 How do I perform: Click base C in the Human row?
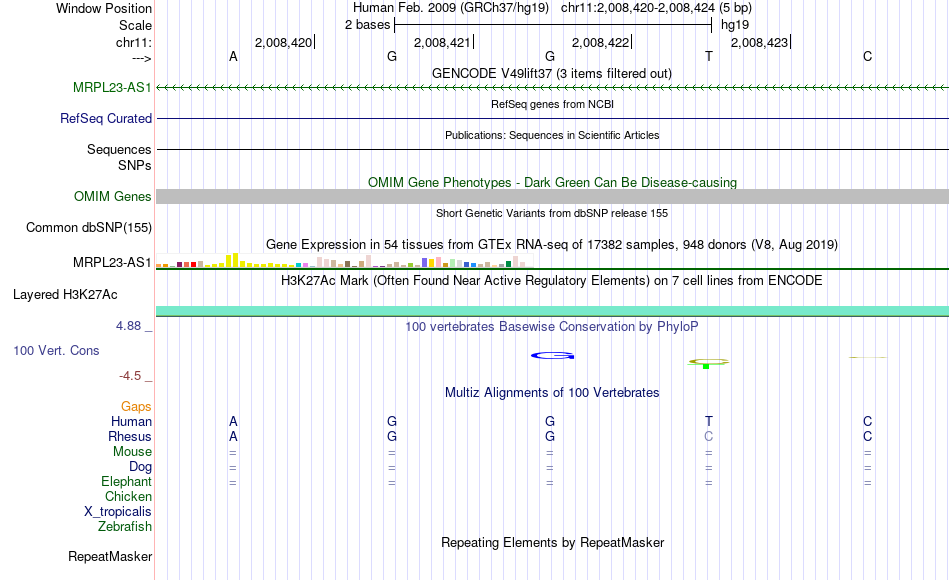coord(868,421)
